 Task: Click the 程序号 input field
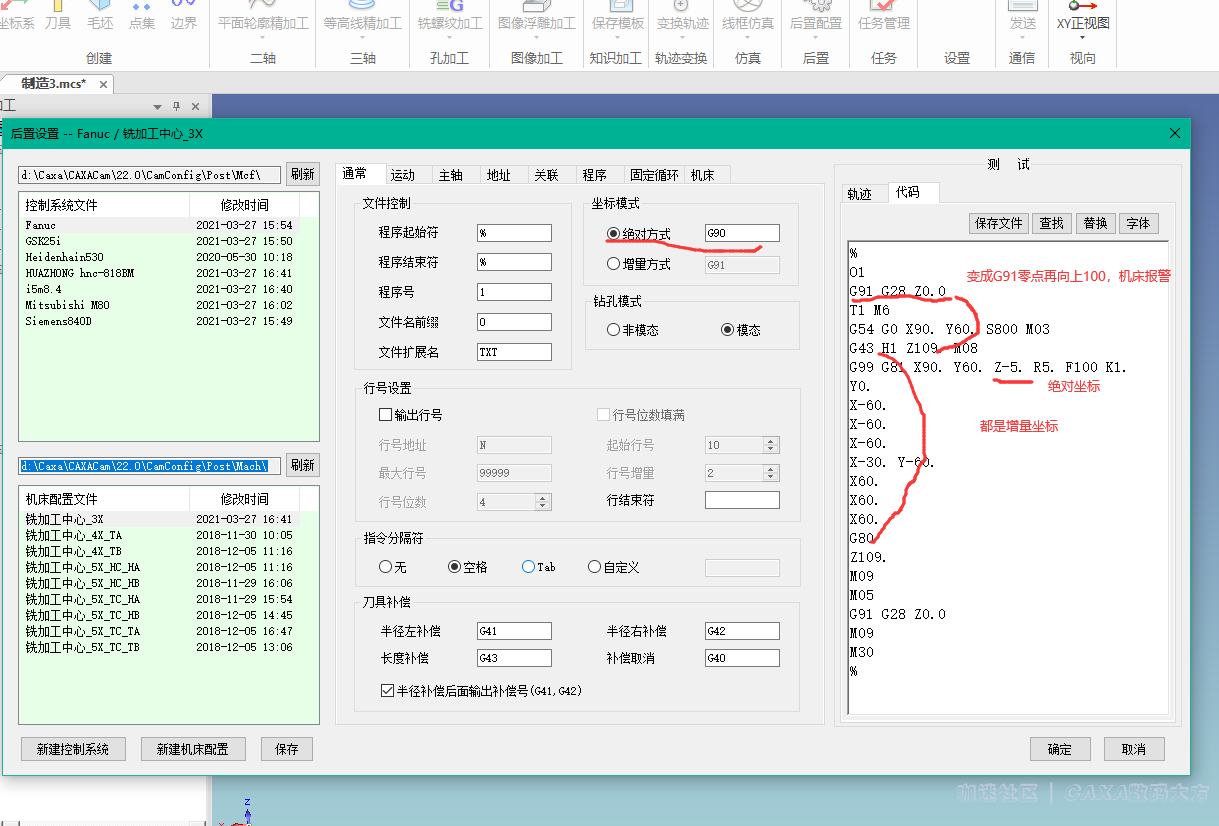tap(514, 293)
